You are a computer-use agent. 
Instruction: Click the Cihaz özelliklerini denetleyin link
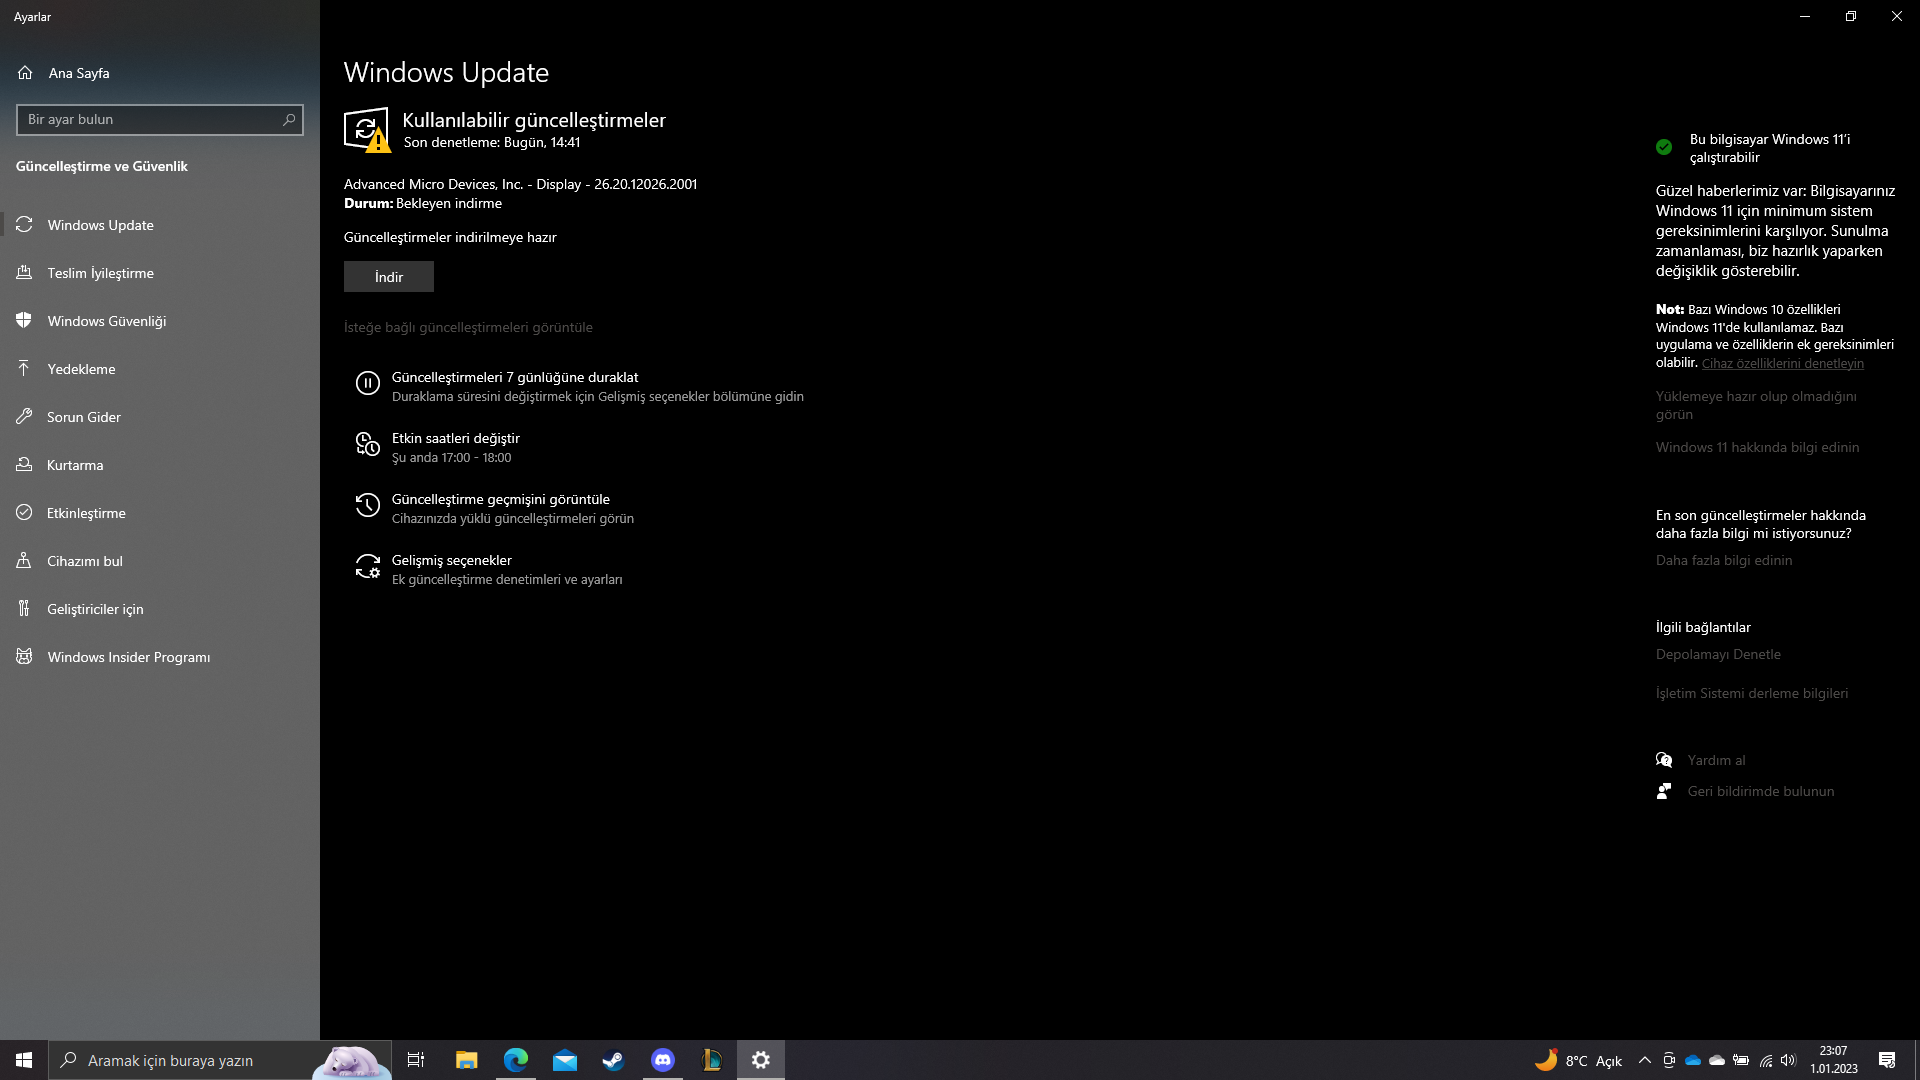tap(1782, 364)
